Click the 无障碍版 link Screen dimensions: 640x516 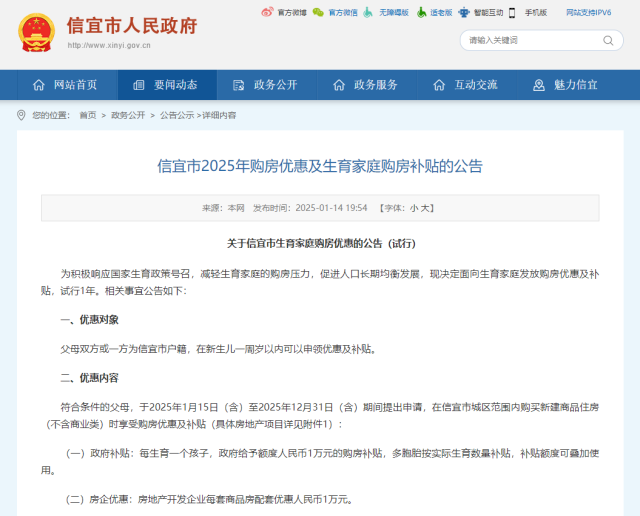click(x=394, y=13)
